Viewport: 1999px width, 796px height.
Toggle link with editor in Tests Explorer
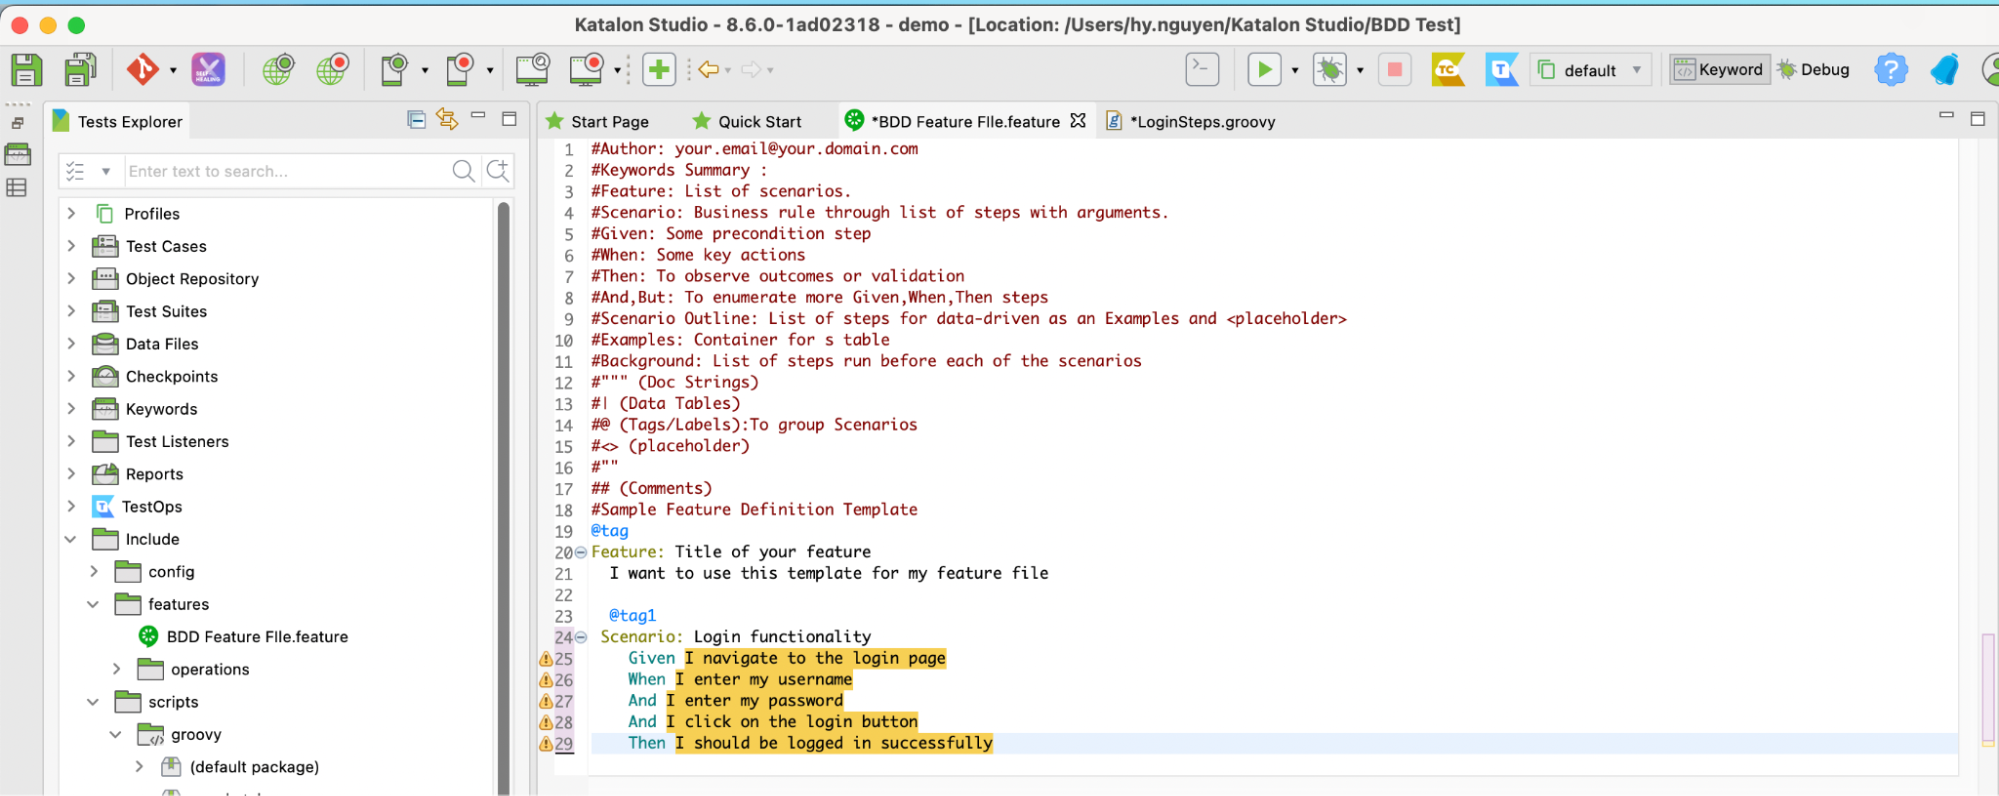[447, 120]
